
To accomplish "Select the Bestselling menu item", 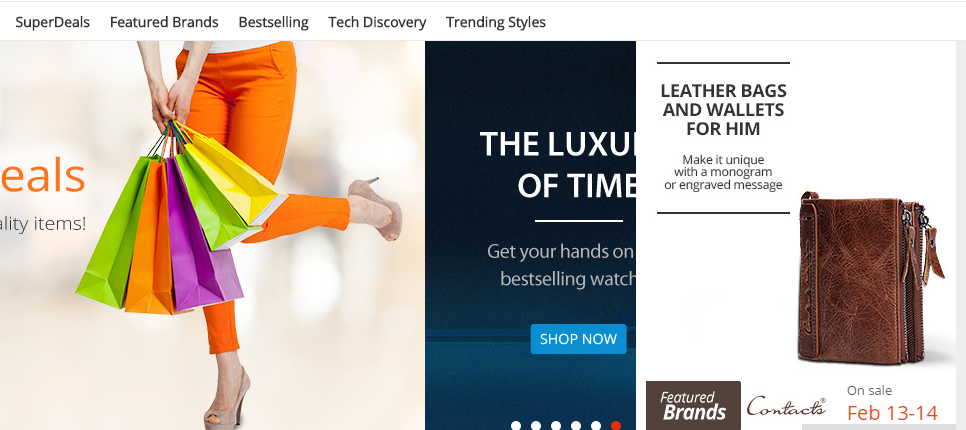I will (274, 22).
